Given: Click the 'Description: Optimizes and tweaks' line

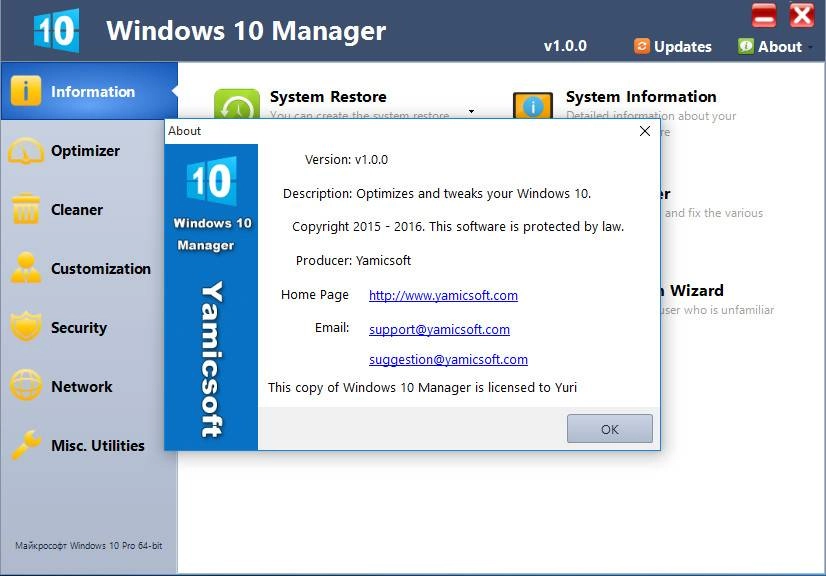Looking at the screenshot, I should click(437, 193).
